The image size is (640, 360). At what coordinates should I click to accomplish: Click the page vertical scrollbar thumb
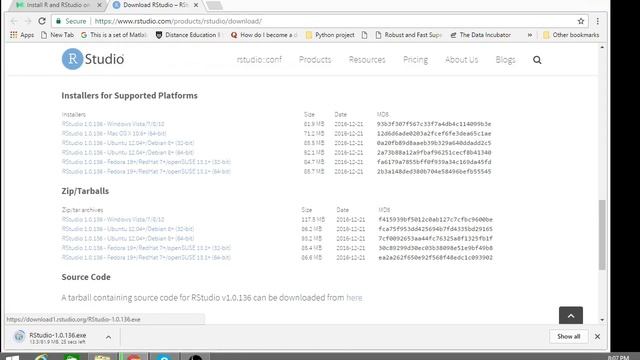point(602,235)
